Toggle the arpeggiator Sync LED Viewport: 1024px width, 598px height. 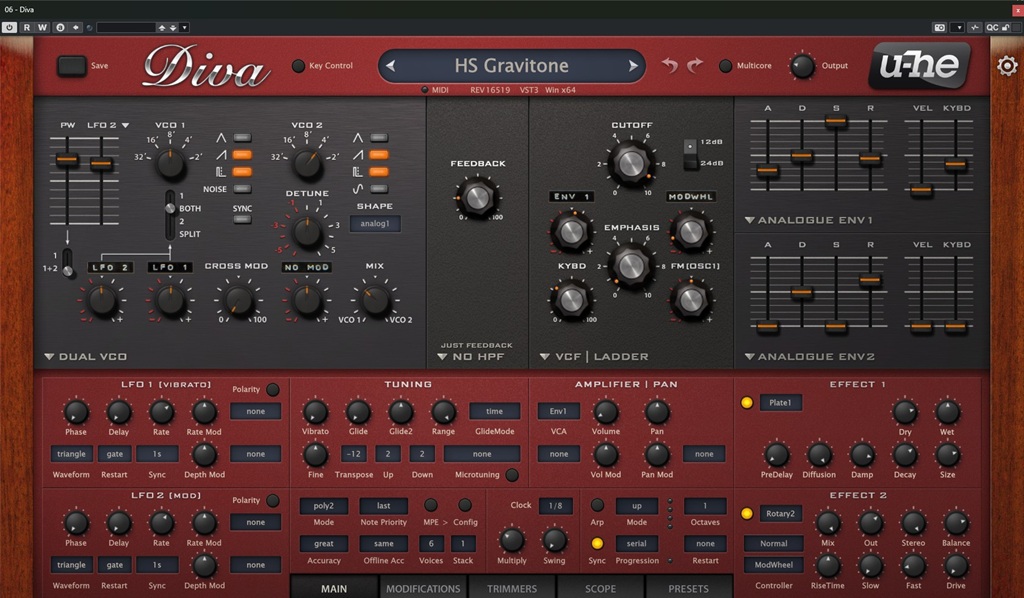click(597, 543)
